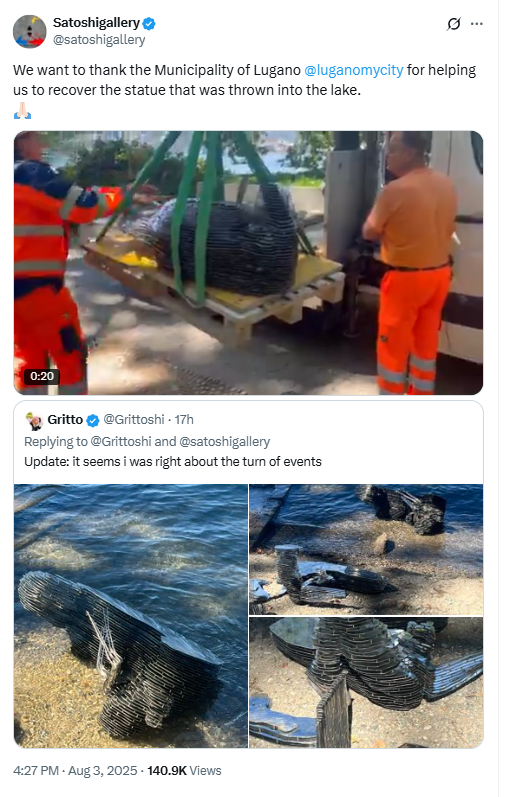Click Gritto's verified checkmark badge
510x797 pixels.
click(93, 420)
